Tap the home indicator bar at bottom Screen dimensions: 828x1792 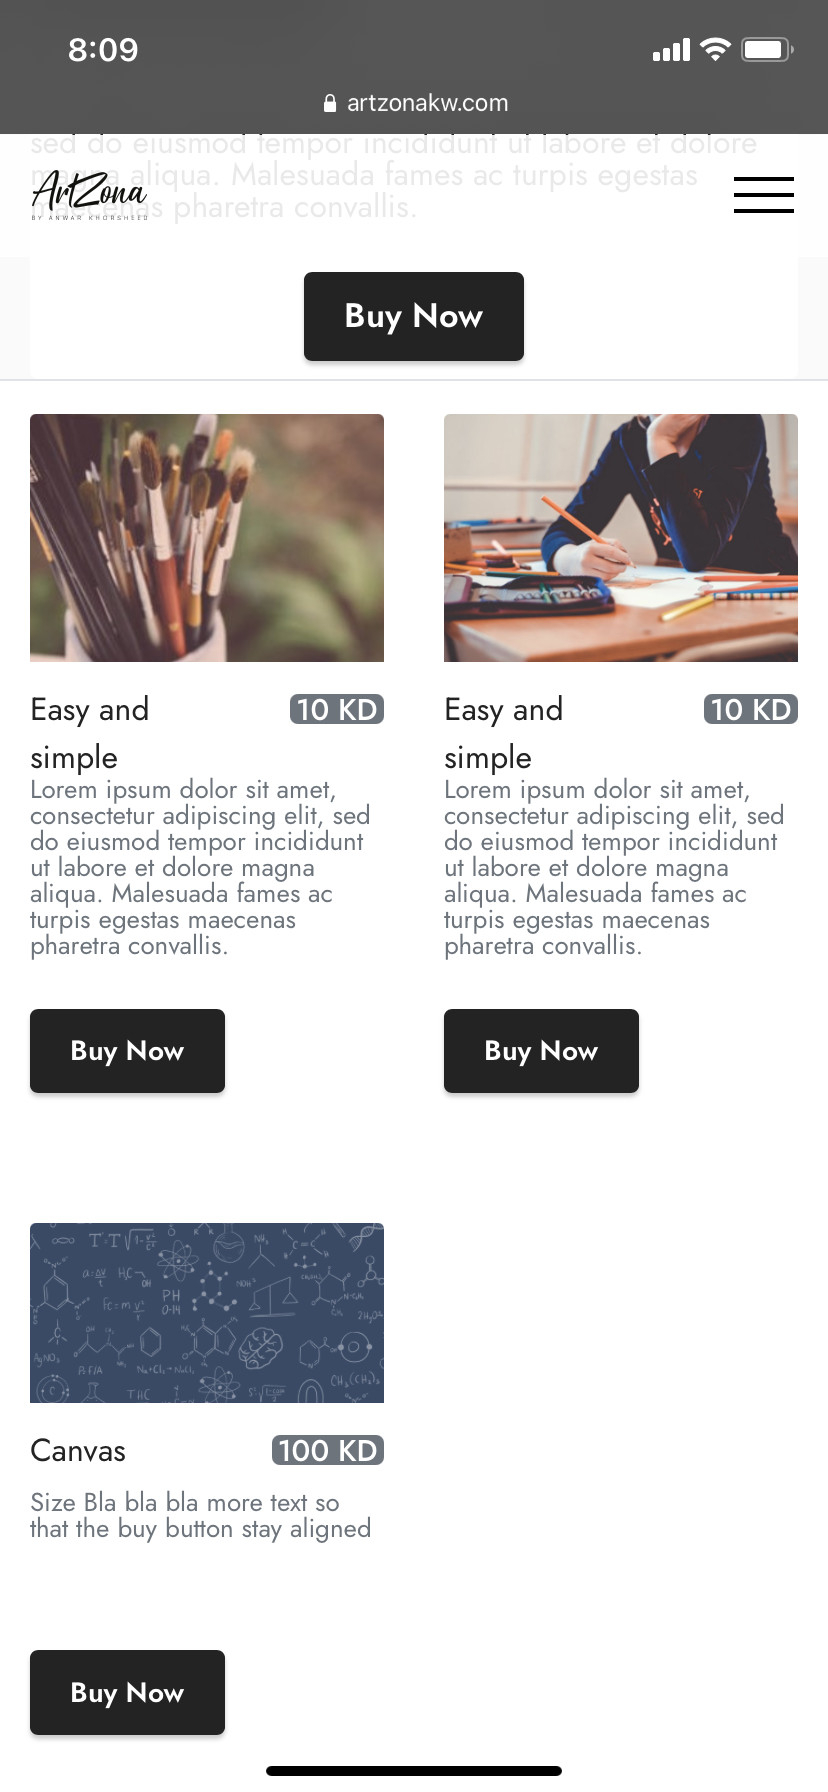coord(414,1771)
